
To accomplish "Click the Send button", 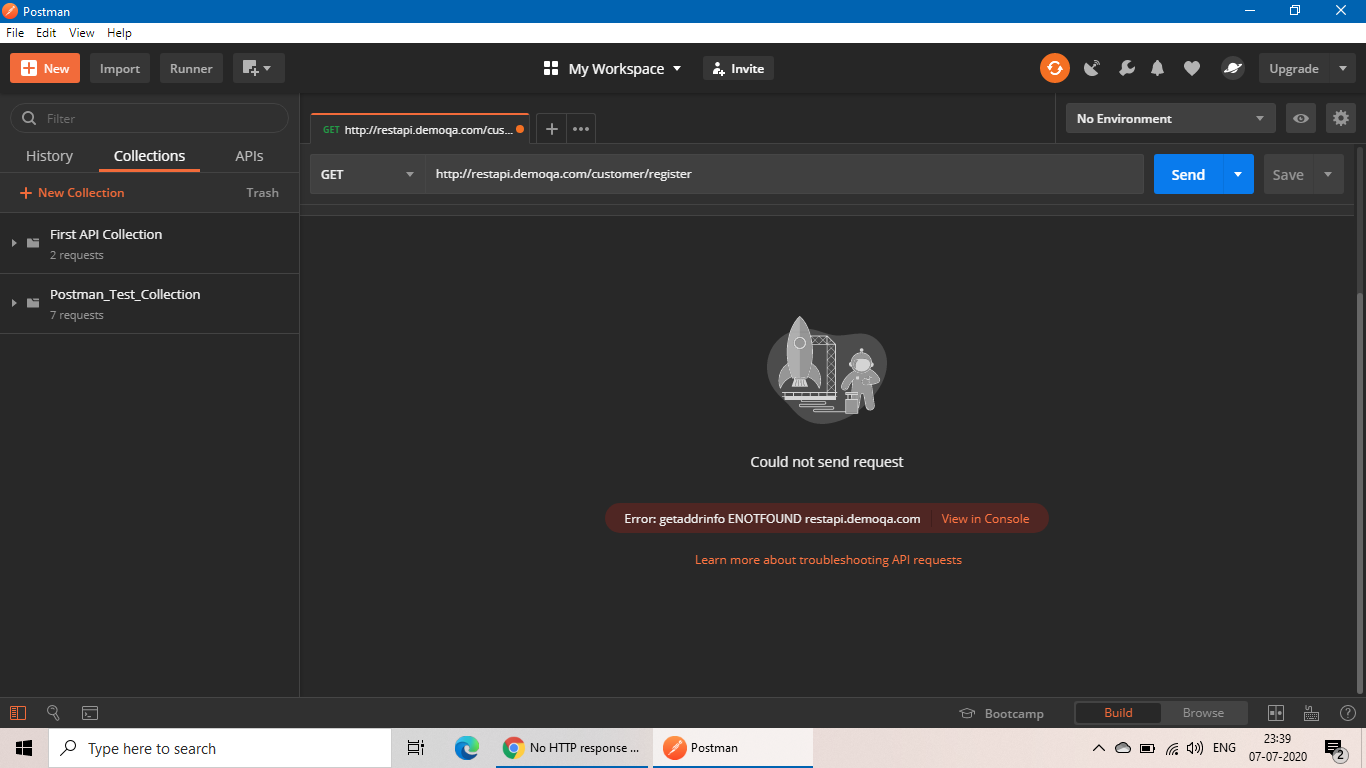I will click(1187, 174).
